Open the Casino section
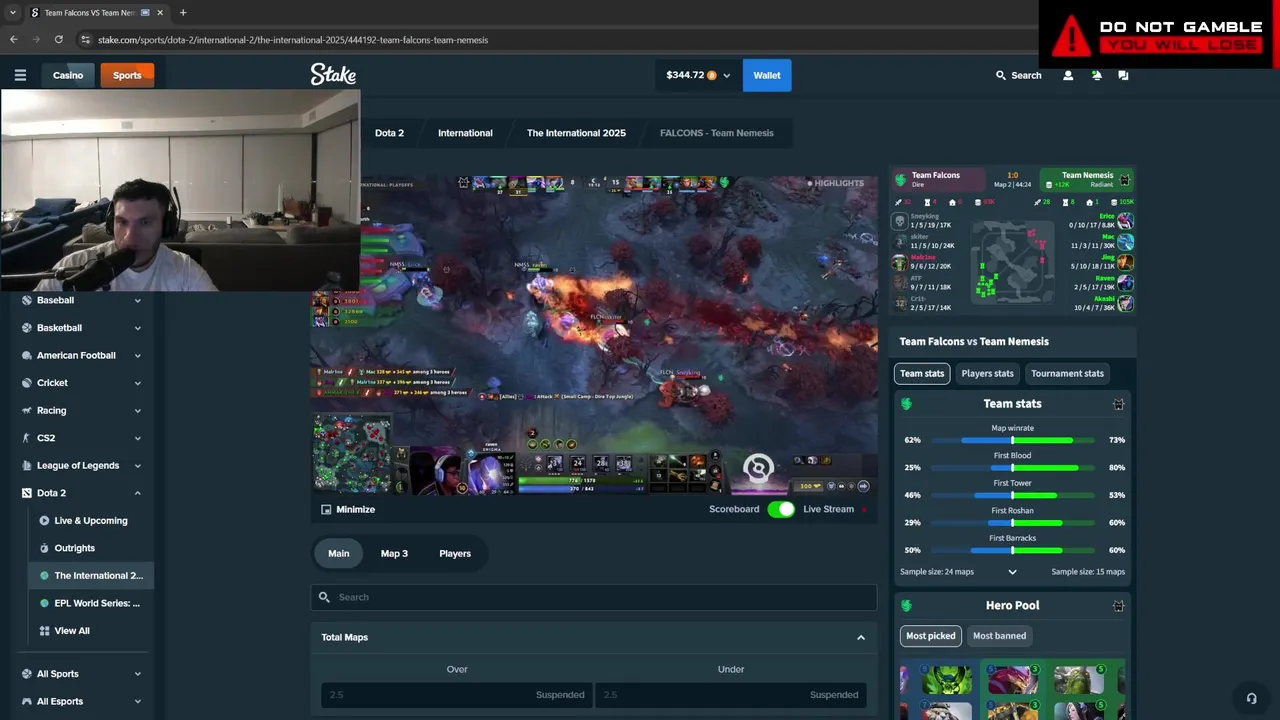 click(68, 75)
